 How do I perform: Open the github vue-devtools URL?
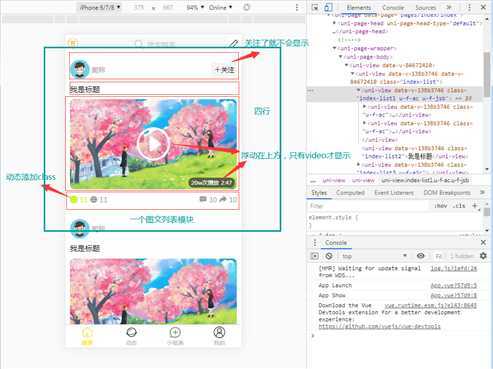tap(379, 326)
